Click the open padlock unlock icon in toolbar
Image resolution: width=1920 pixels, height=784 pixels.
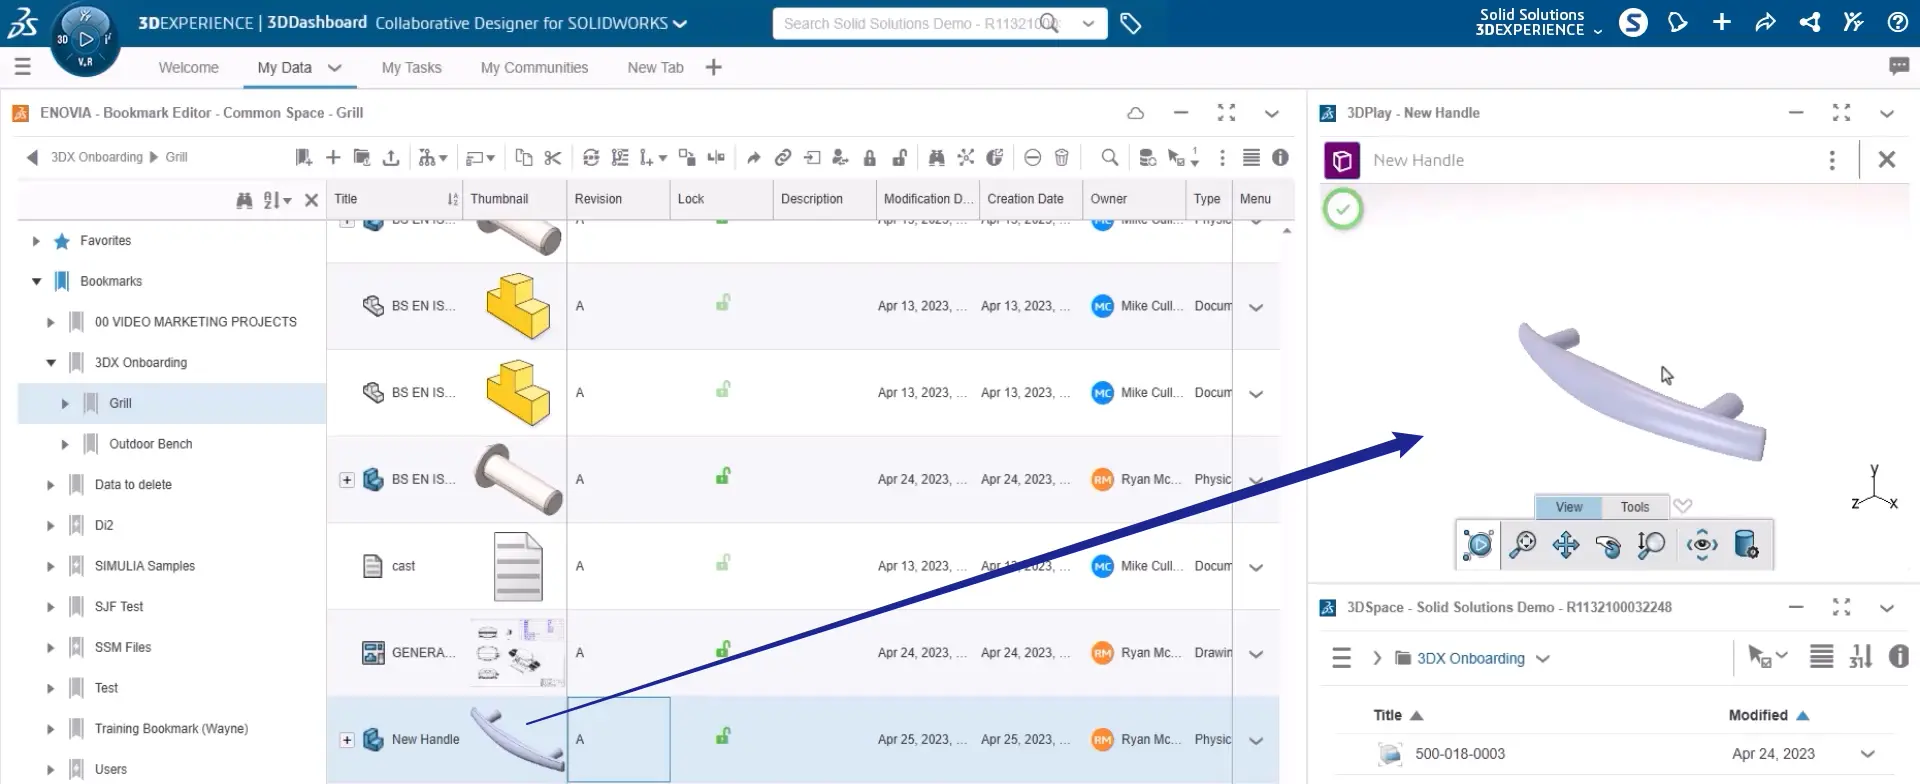click(900, 158)
